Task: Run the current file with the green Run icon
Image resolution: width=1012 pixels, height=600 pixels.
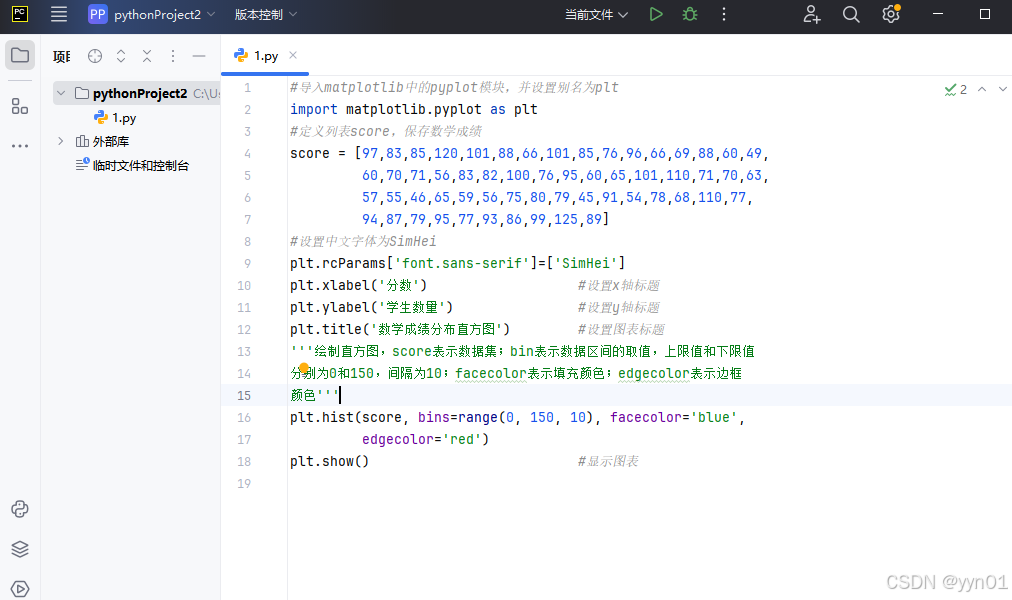Action: (x=656, y=14)
